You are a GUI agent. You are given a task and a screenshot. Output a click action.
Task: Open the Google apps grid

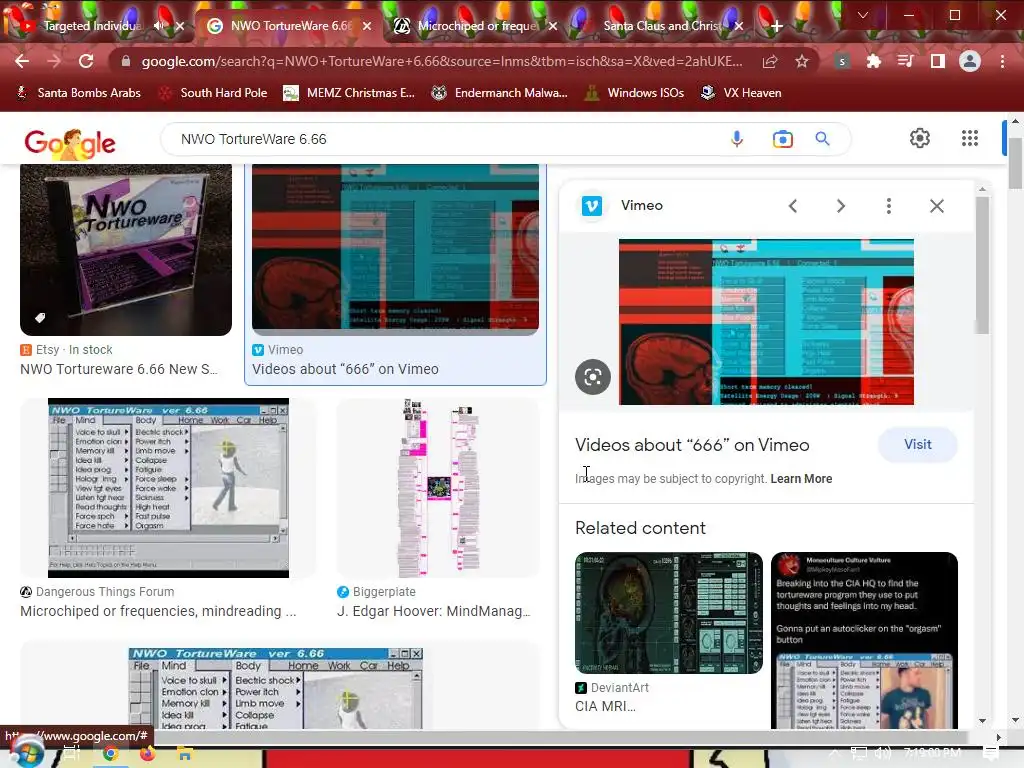(970, 138)
